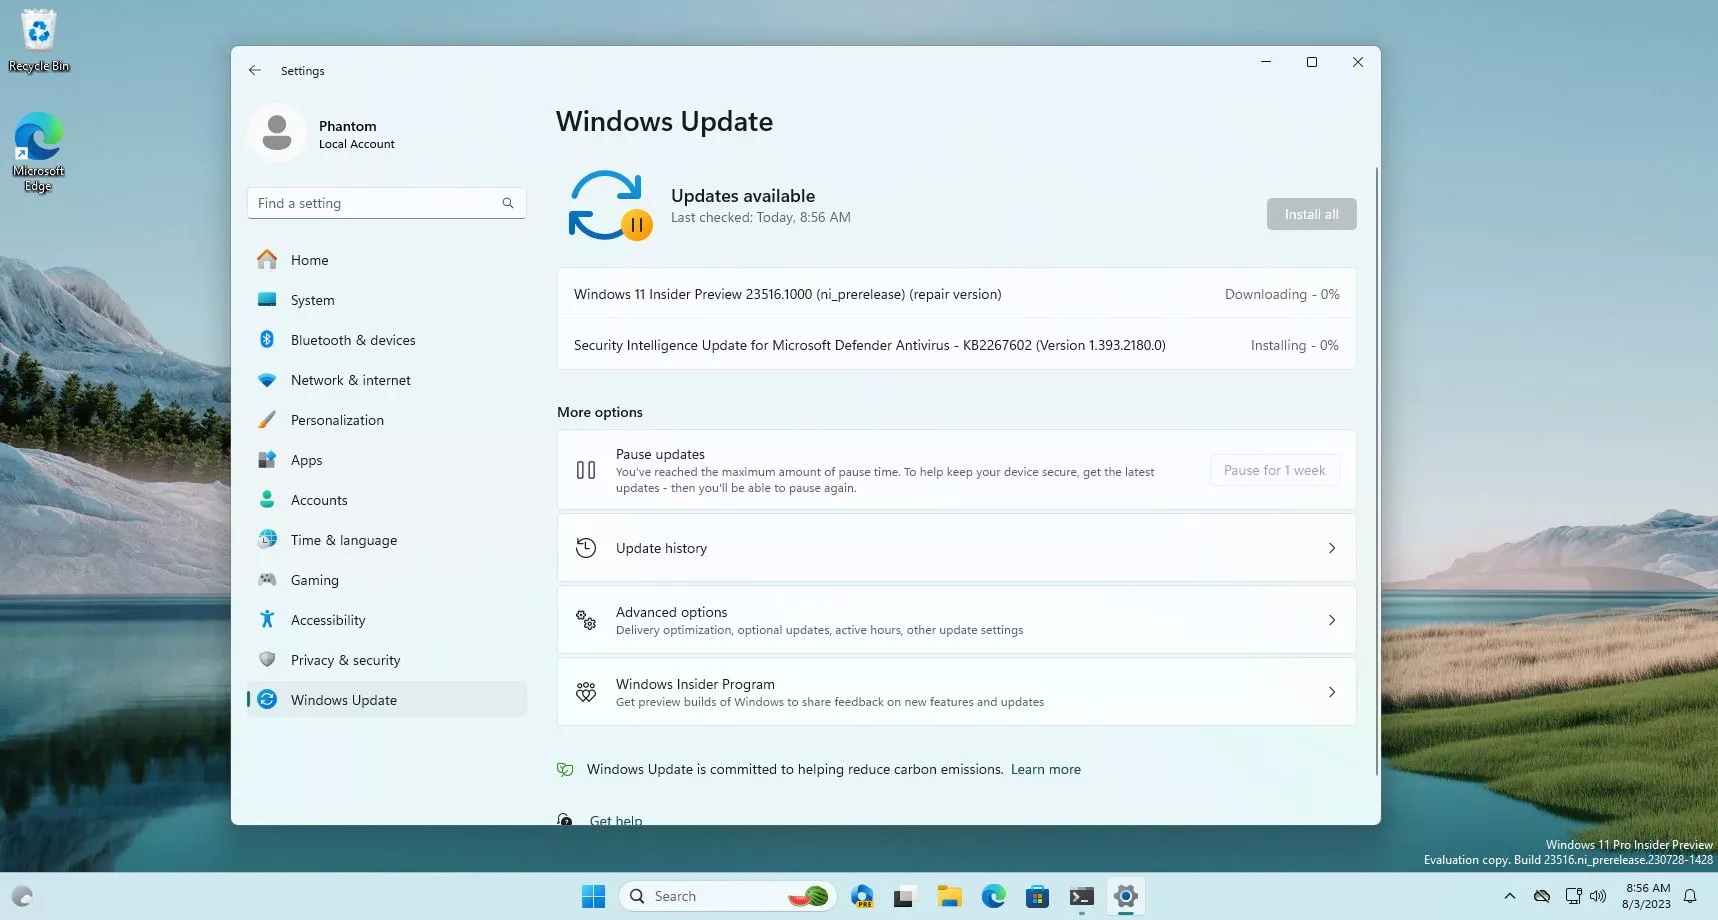Click in the Find a setting field
The image size is (1718, 920).
386,203
